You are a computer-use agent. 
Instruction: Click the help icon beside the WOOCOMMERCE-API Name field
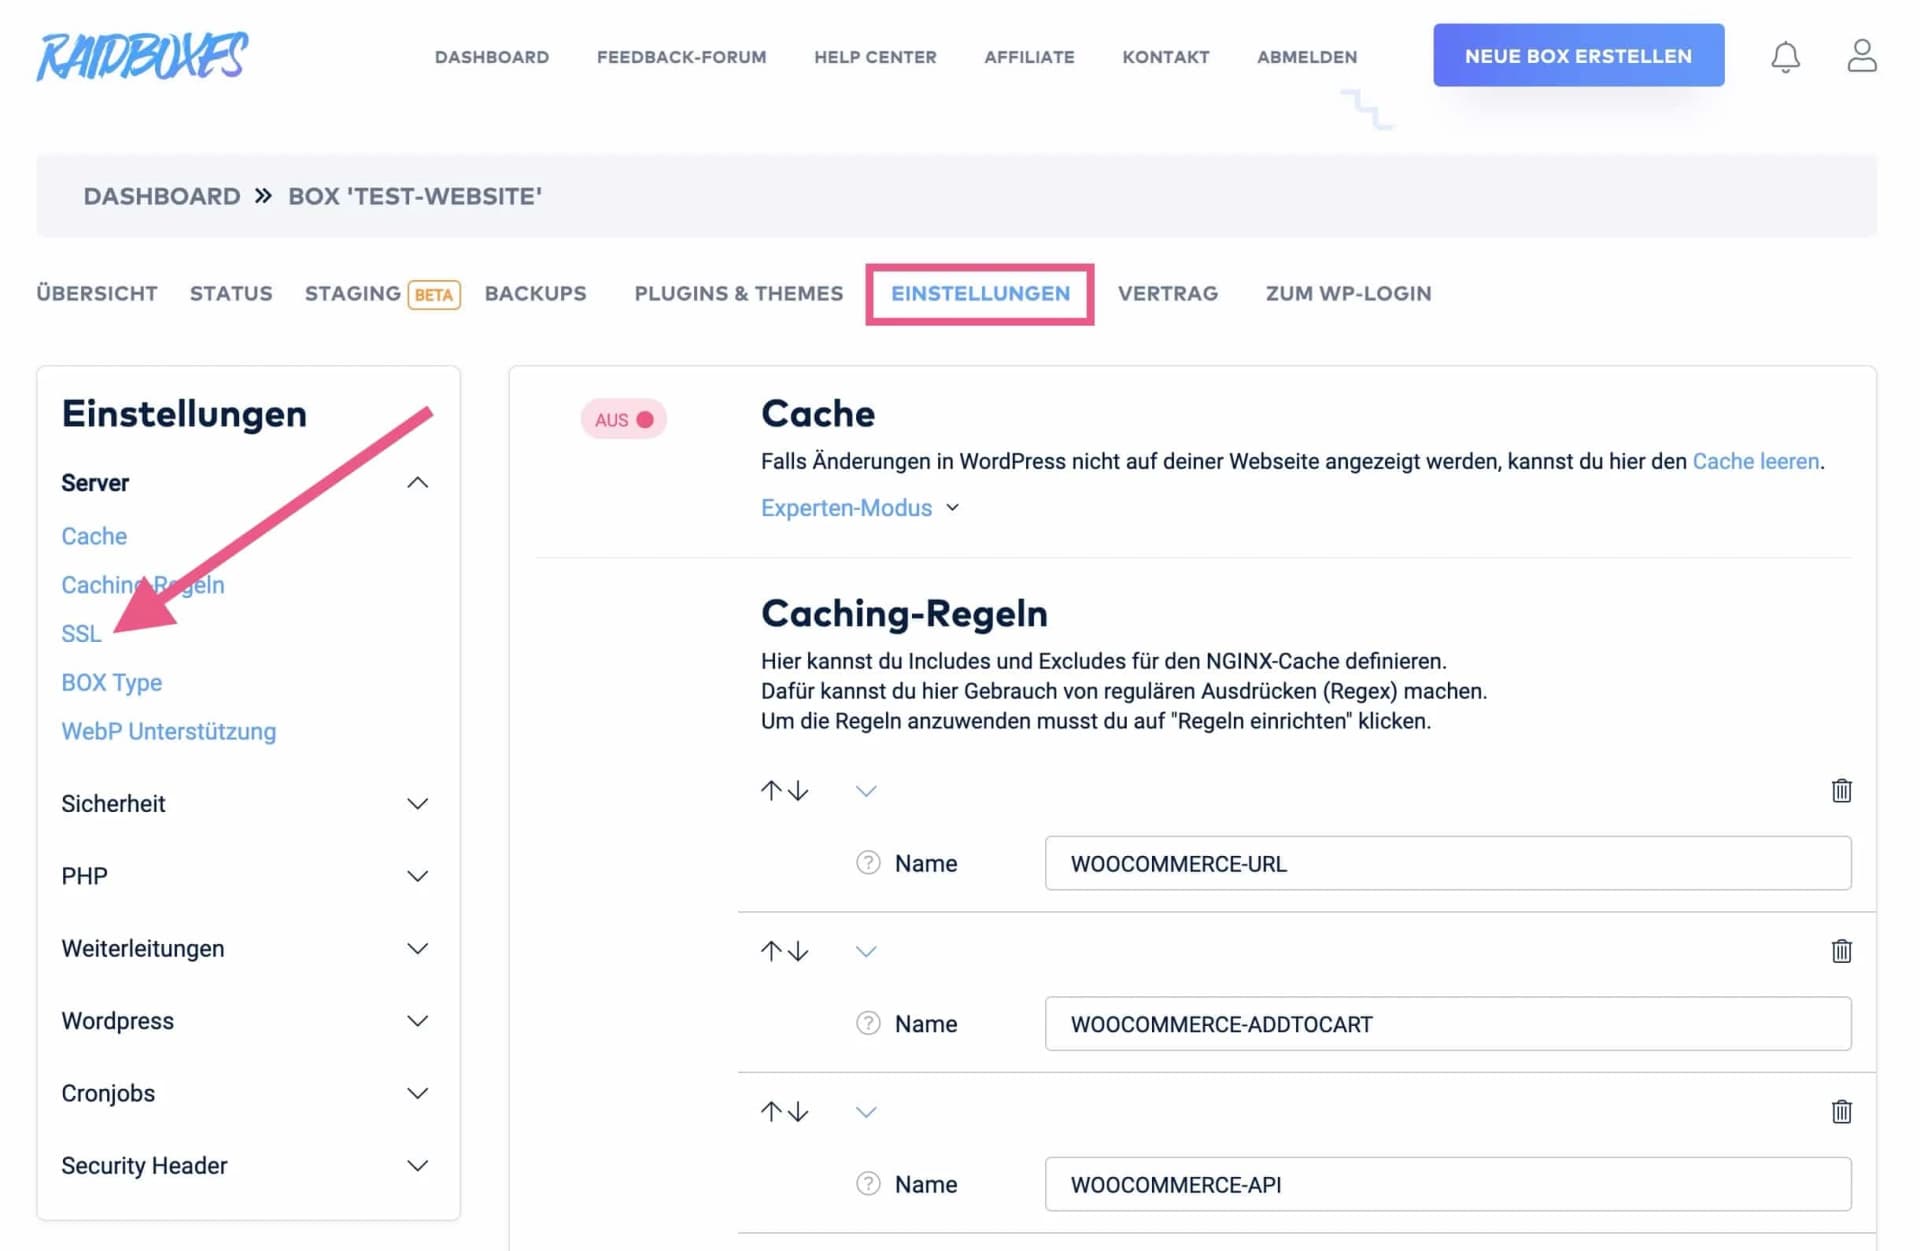pos(868,1184)
